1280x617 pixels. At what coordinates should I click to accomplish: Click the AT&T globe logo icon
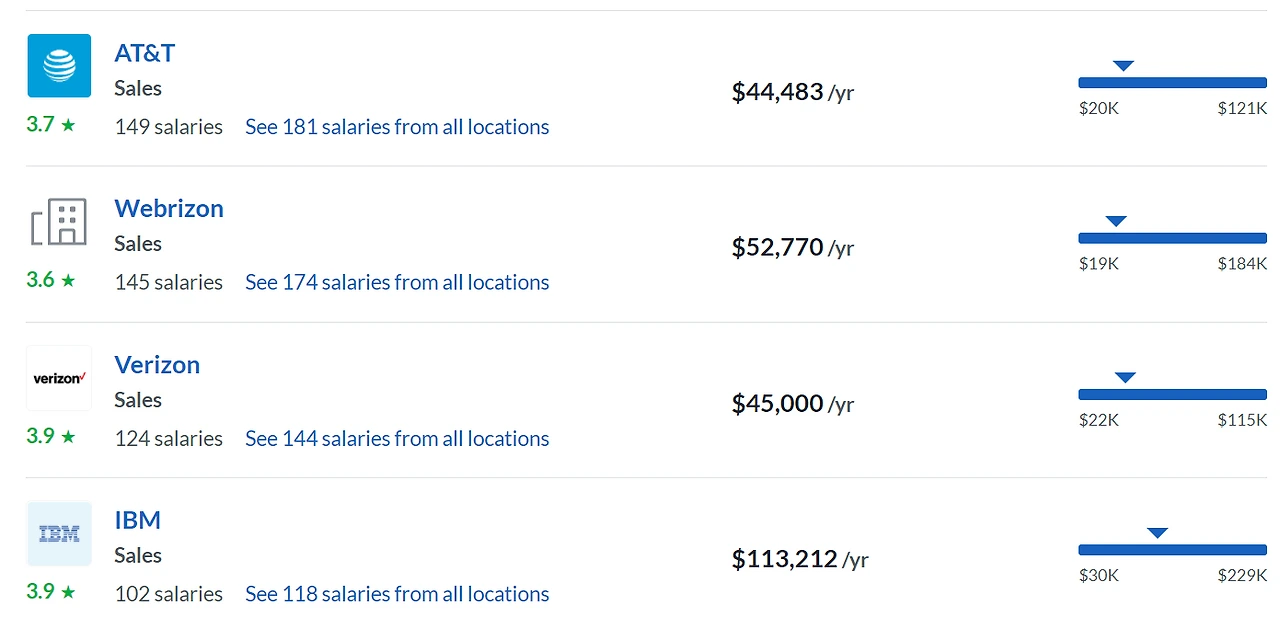click(59, 66)
